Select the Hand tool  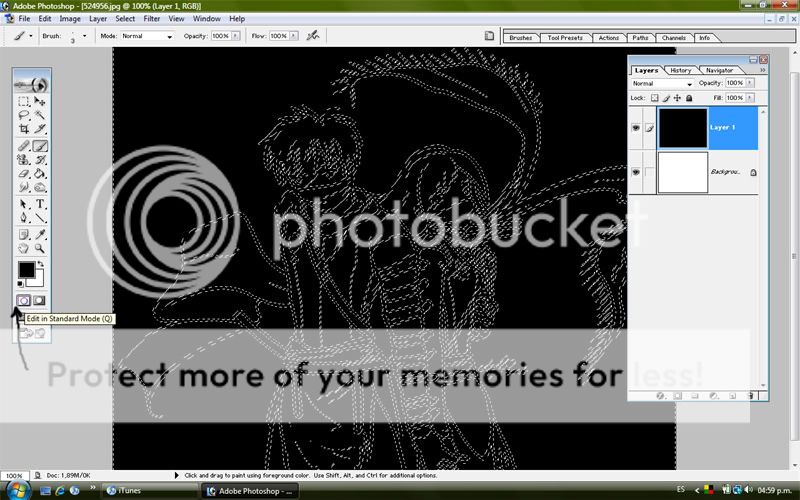point(24,247)
